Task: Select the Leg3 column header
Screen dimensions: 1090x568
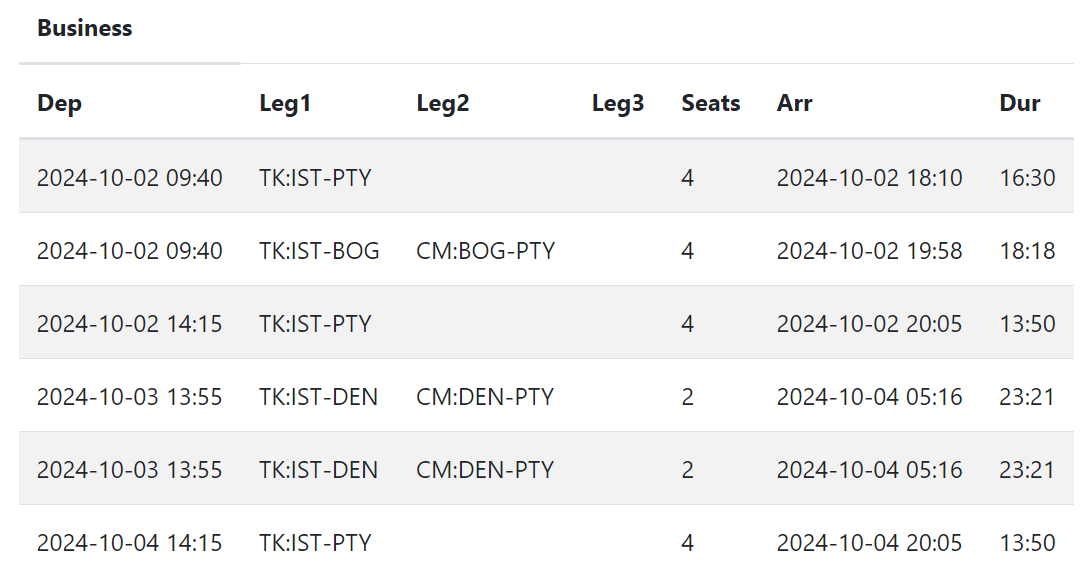Action: click(618, 103)
